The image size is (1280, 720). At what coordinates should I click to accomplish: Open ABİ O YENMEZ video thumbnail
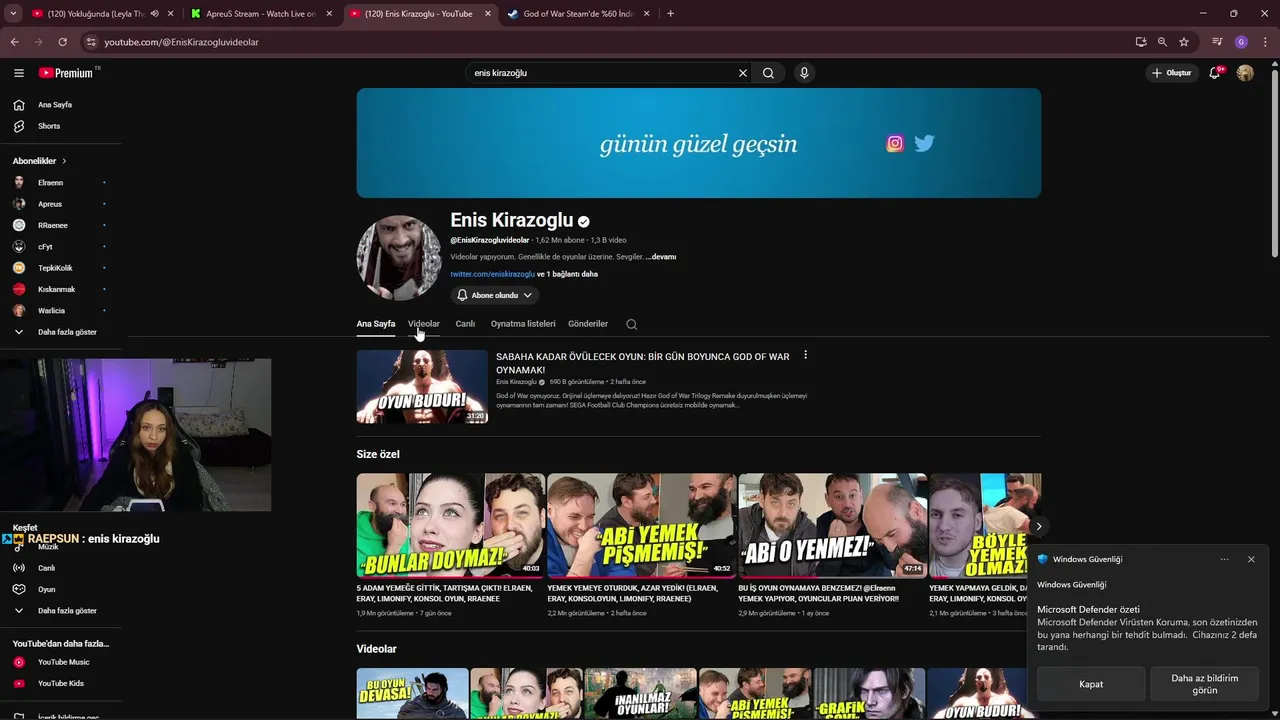(x=832, y=525)
